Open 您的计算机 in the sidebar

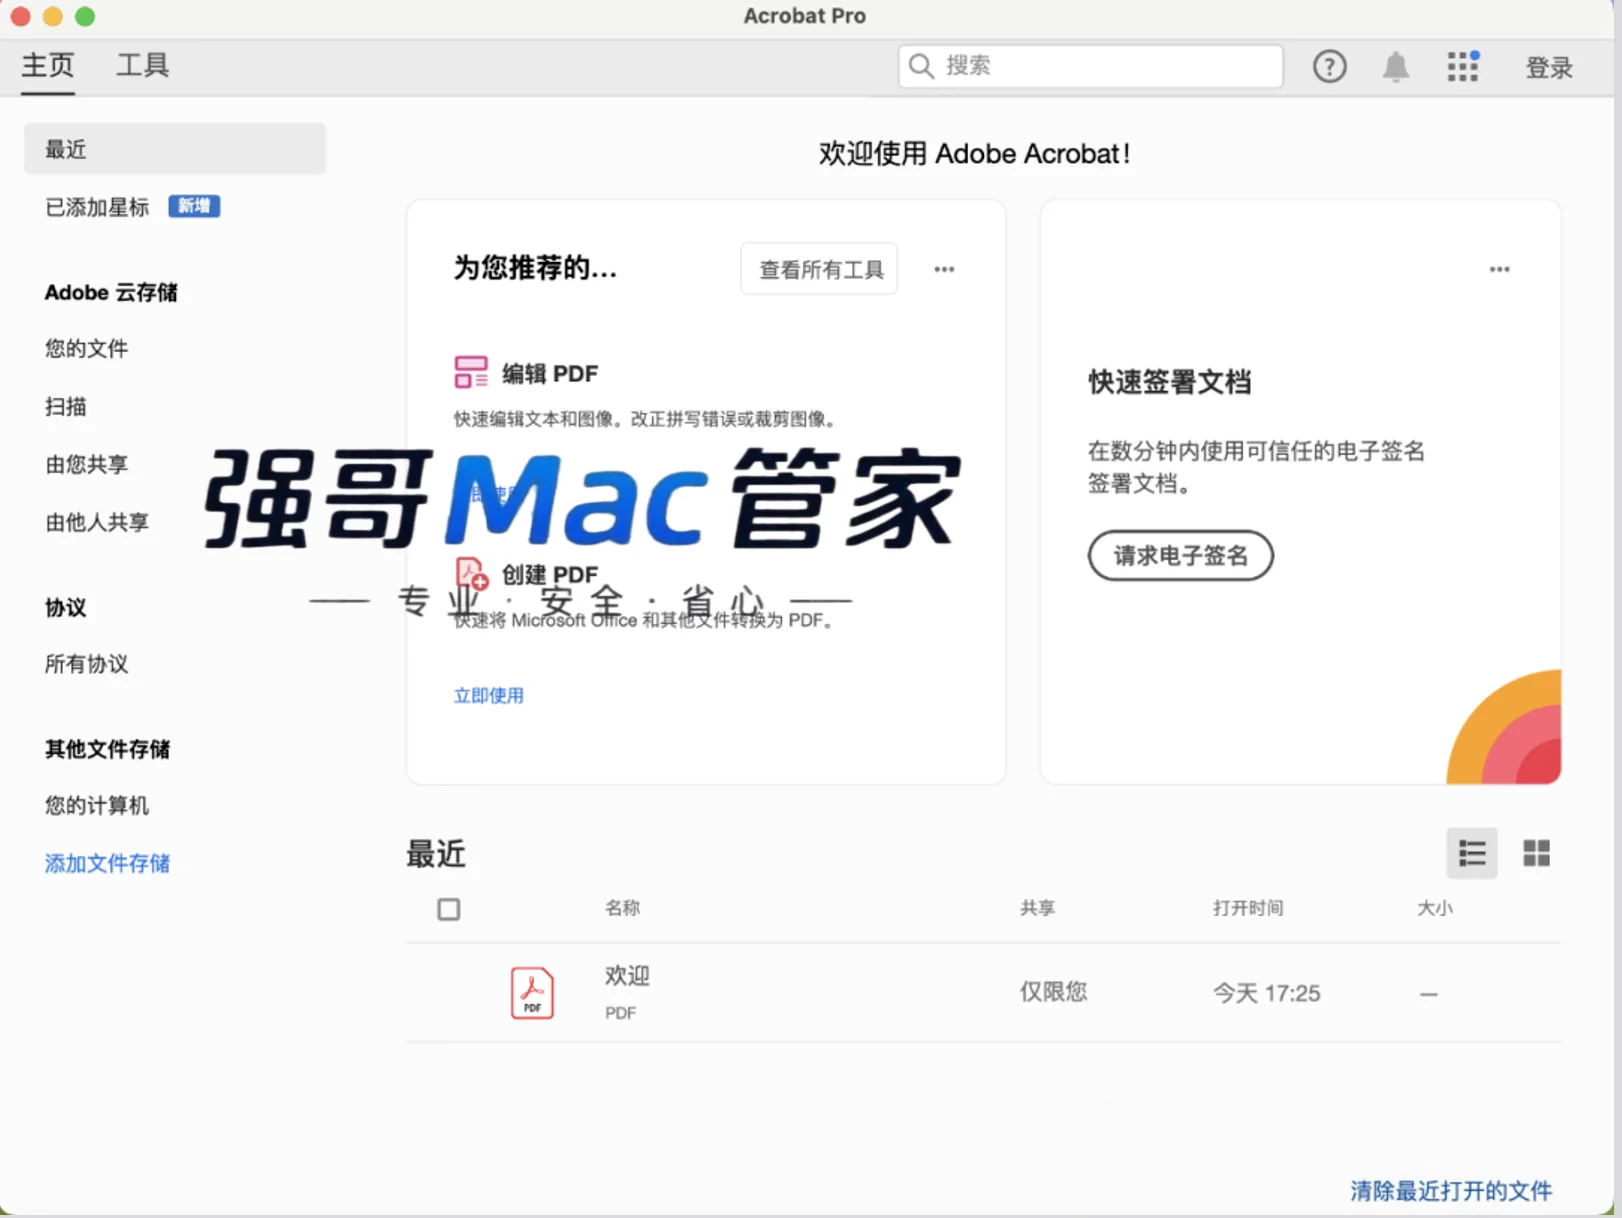click(97, 806)
